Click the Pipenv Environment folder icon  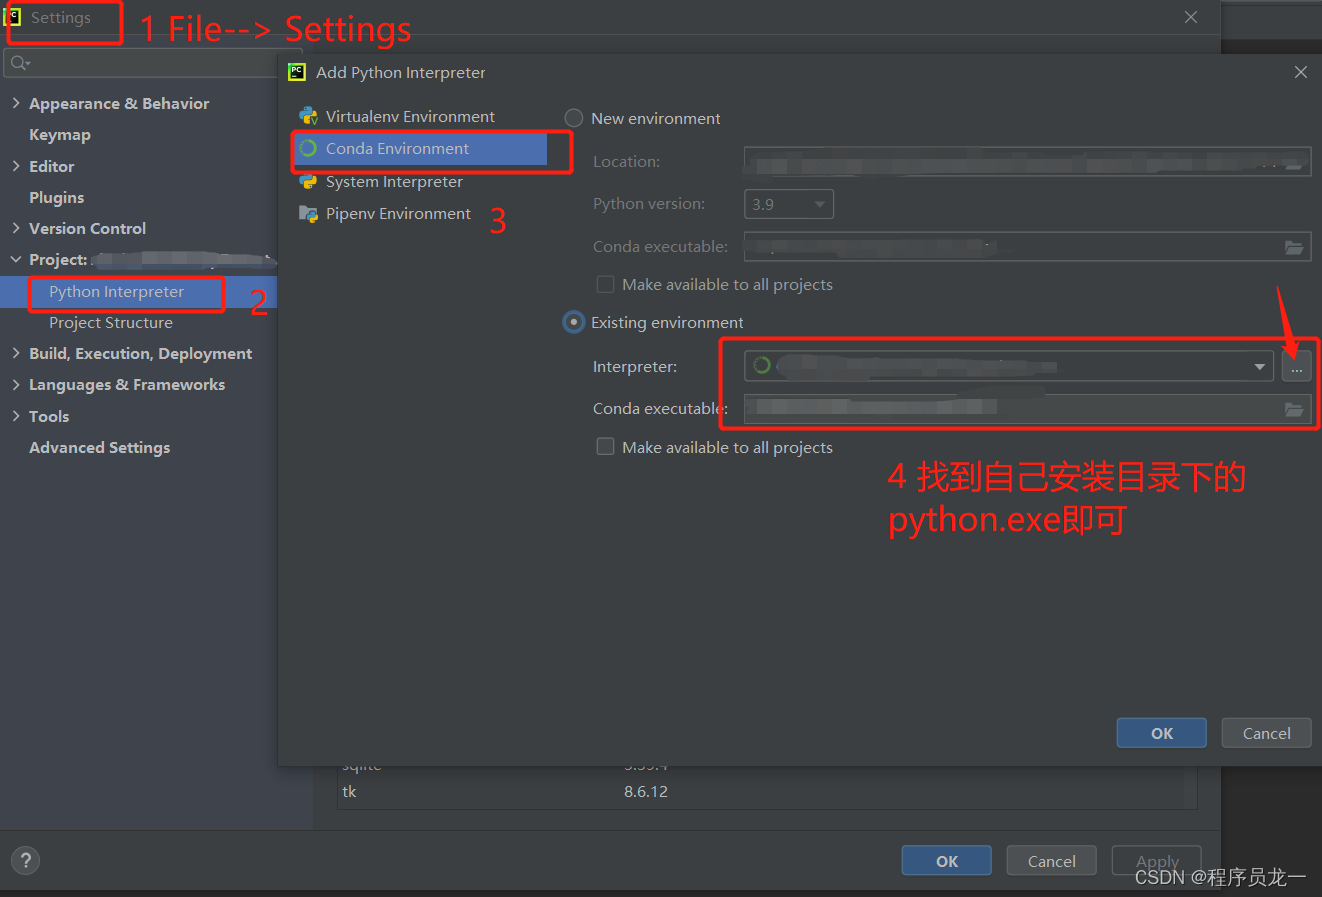(308, 213)
